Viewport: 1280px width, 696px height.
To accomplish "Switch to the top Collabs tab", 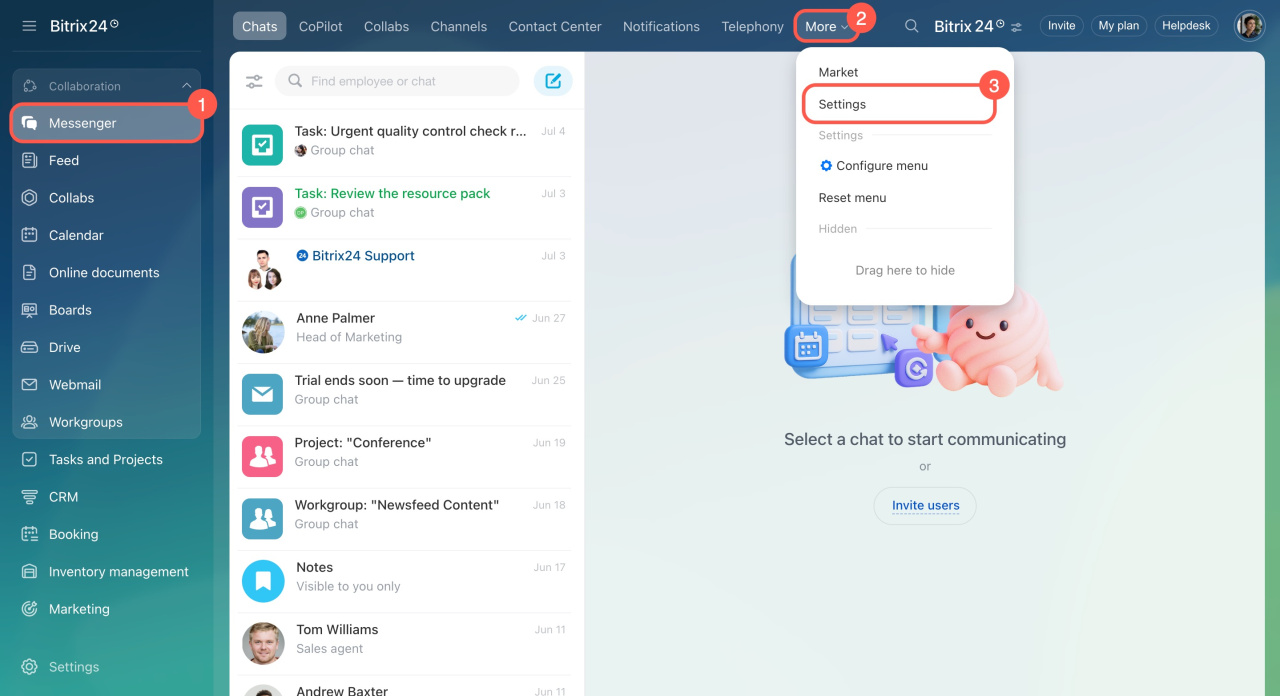I will 386,26.
